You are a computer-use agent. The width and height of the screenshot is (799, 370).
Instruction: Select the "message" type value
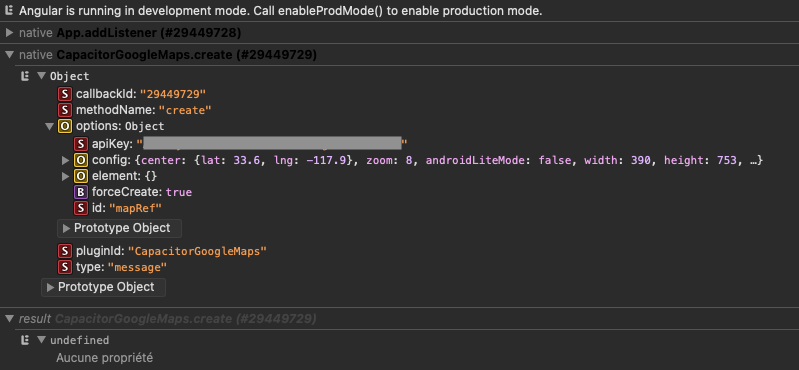pyautogui.click(x=138, y=267)
